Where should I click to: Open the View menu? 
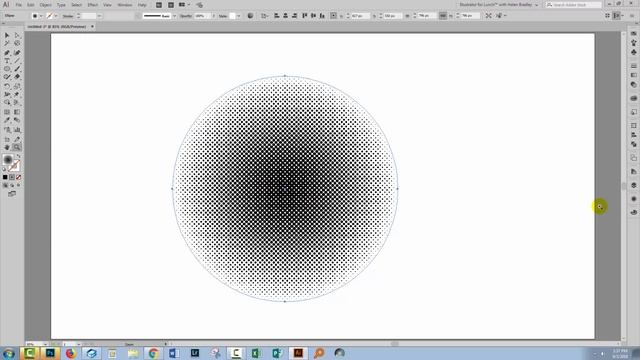107,5
